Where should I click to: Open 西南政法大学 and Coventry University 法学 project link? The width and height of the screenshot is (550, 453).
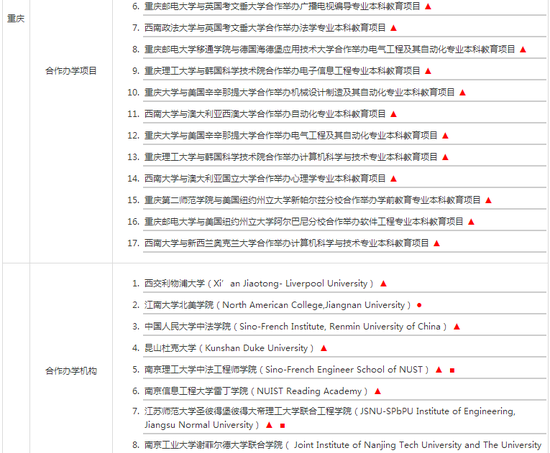pyautogui.click(x=265, y=28)
